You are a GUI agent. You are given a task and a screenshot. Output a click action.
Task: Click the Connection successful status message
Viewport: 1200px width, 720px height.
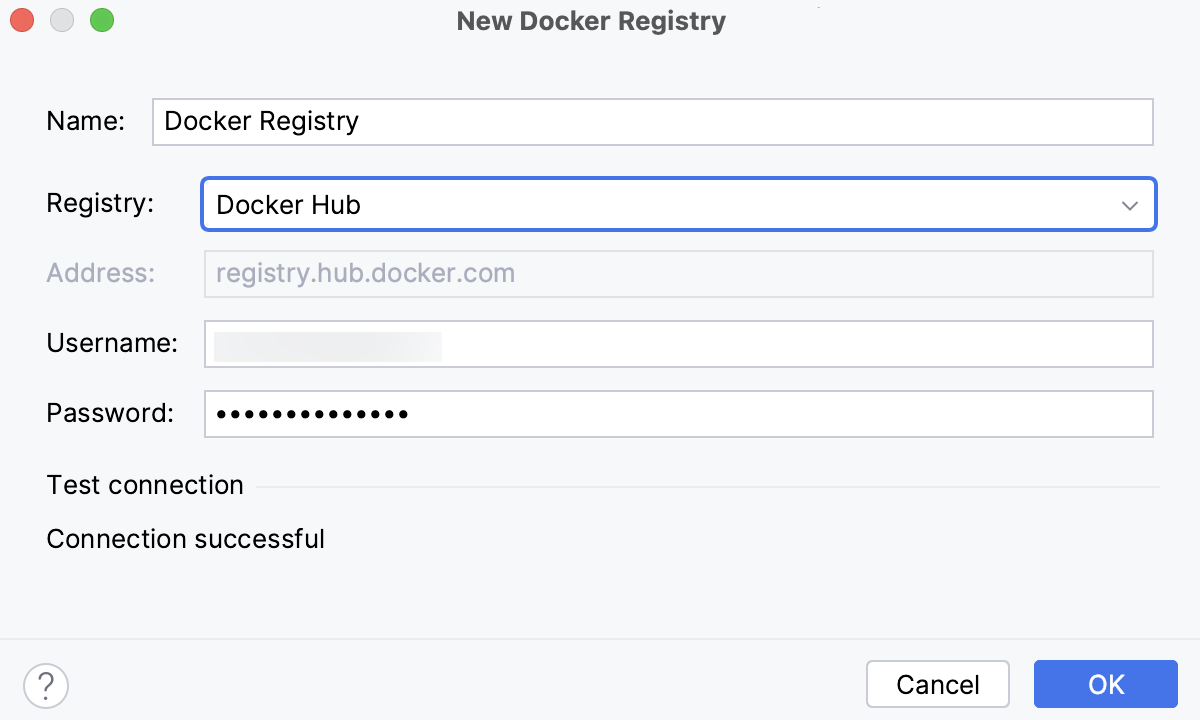pos(185,538)
